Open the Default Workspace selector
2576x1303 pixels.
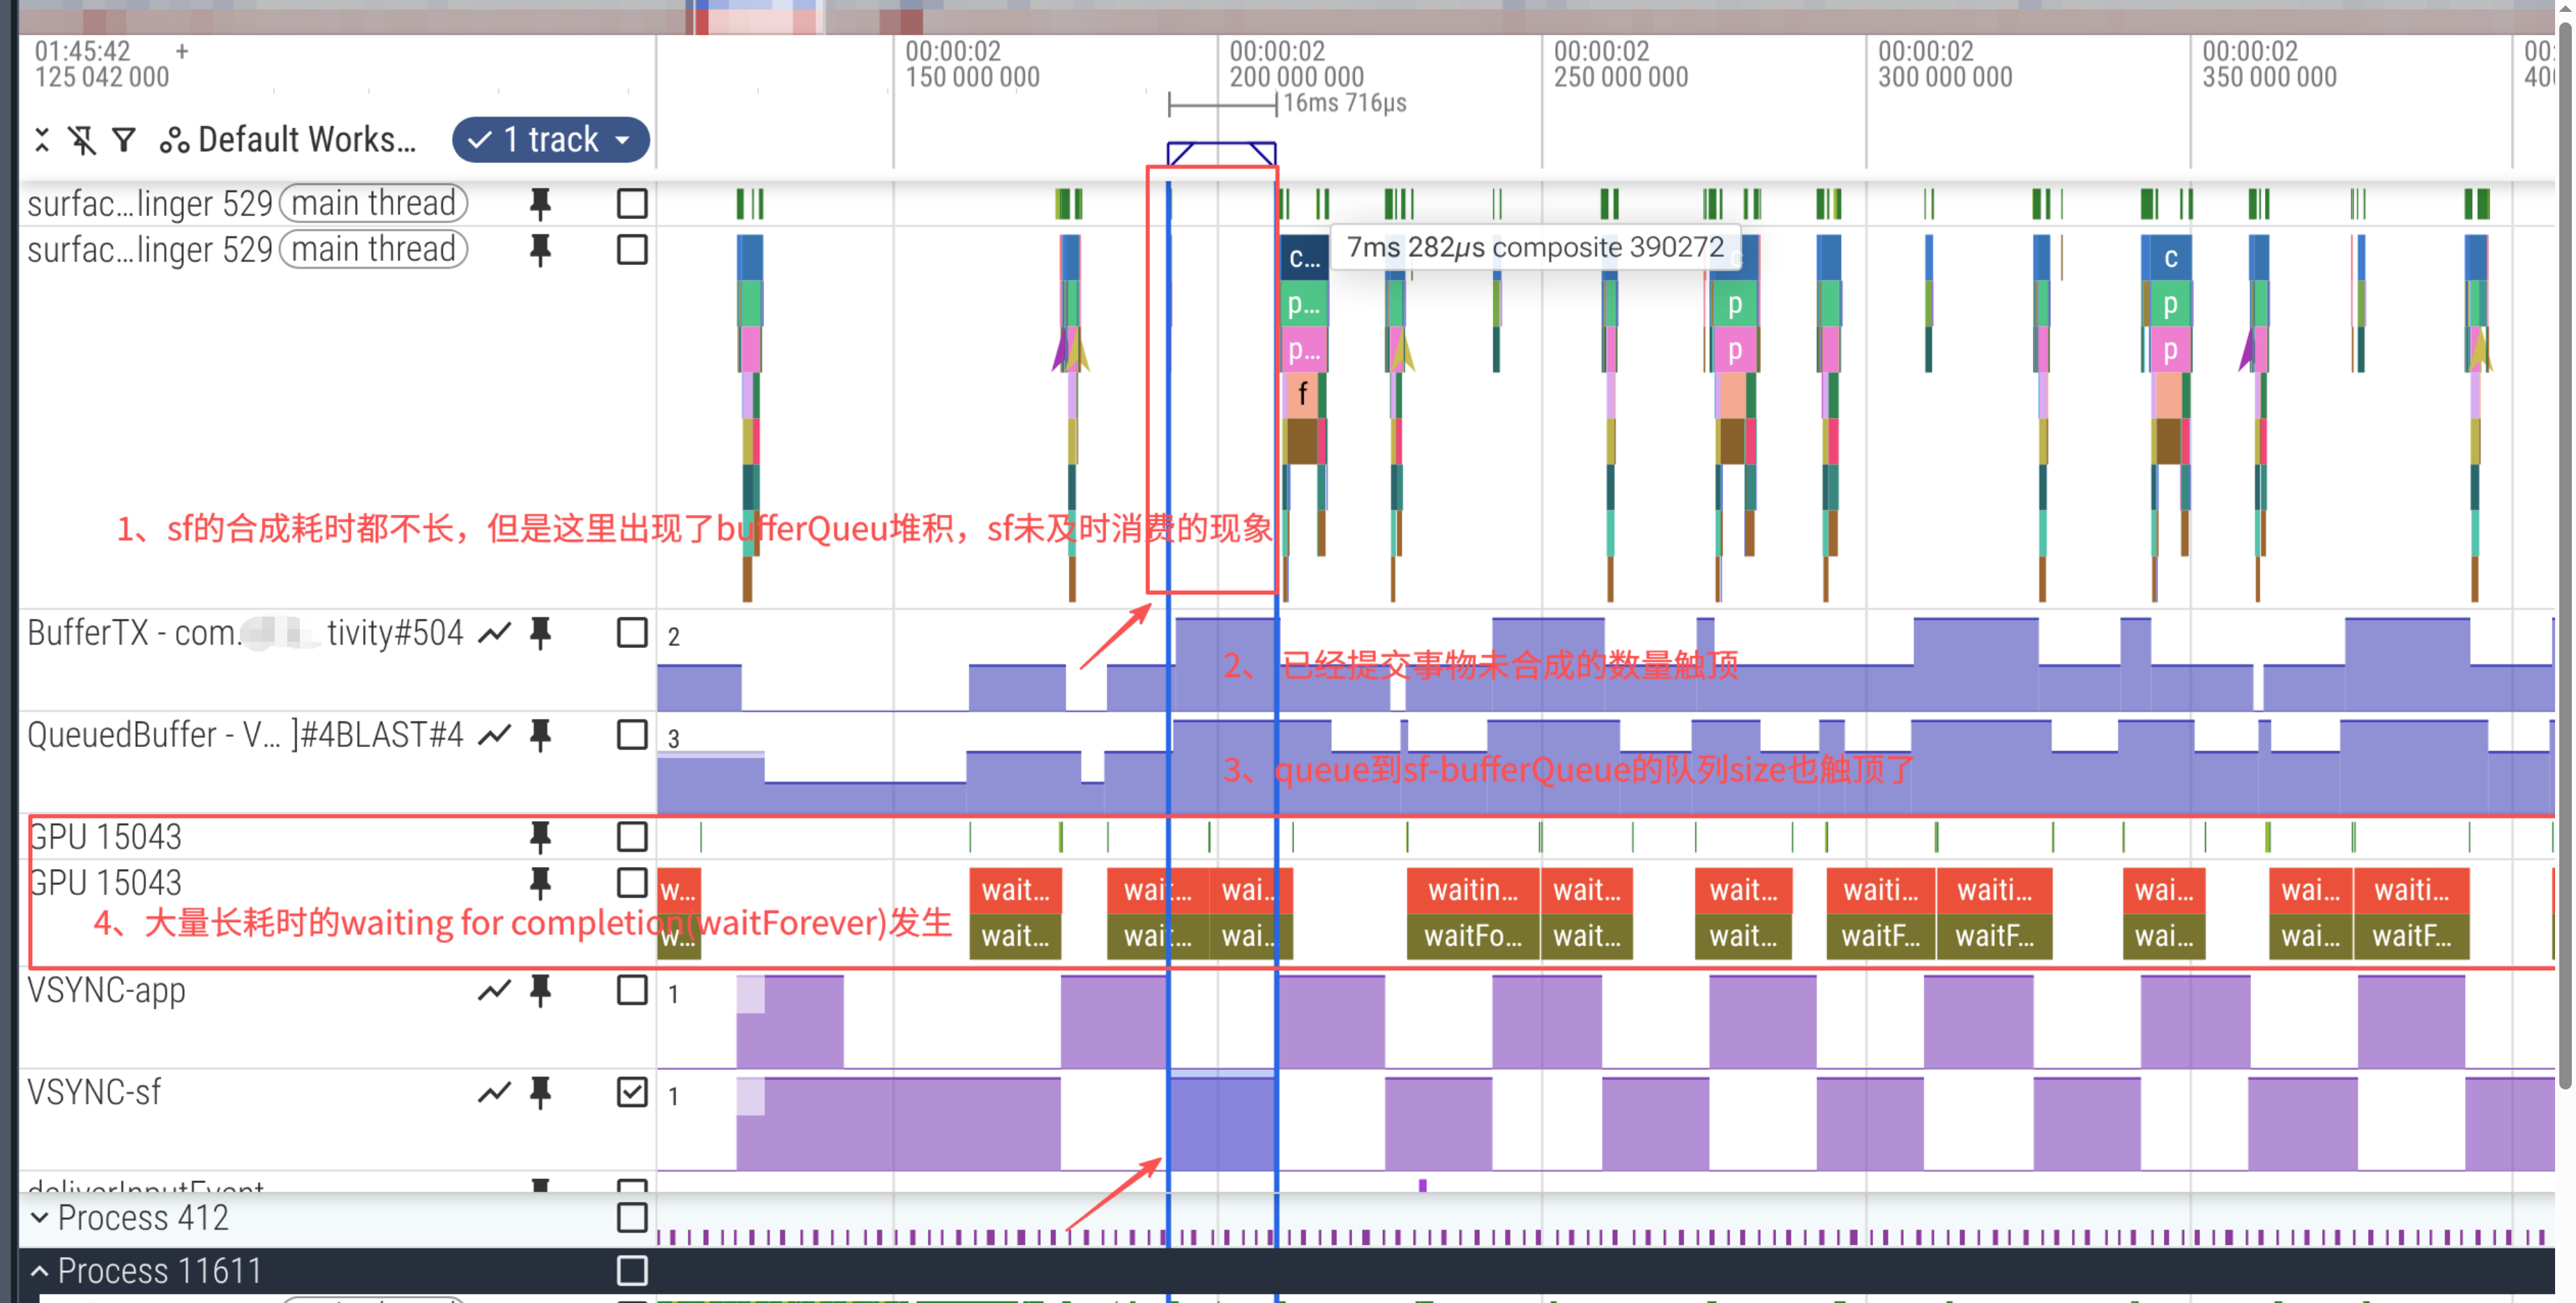pyautogui.click(x=288, y=140)
